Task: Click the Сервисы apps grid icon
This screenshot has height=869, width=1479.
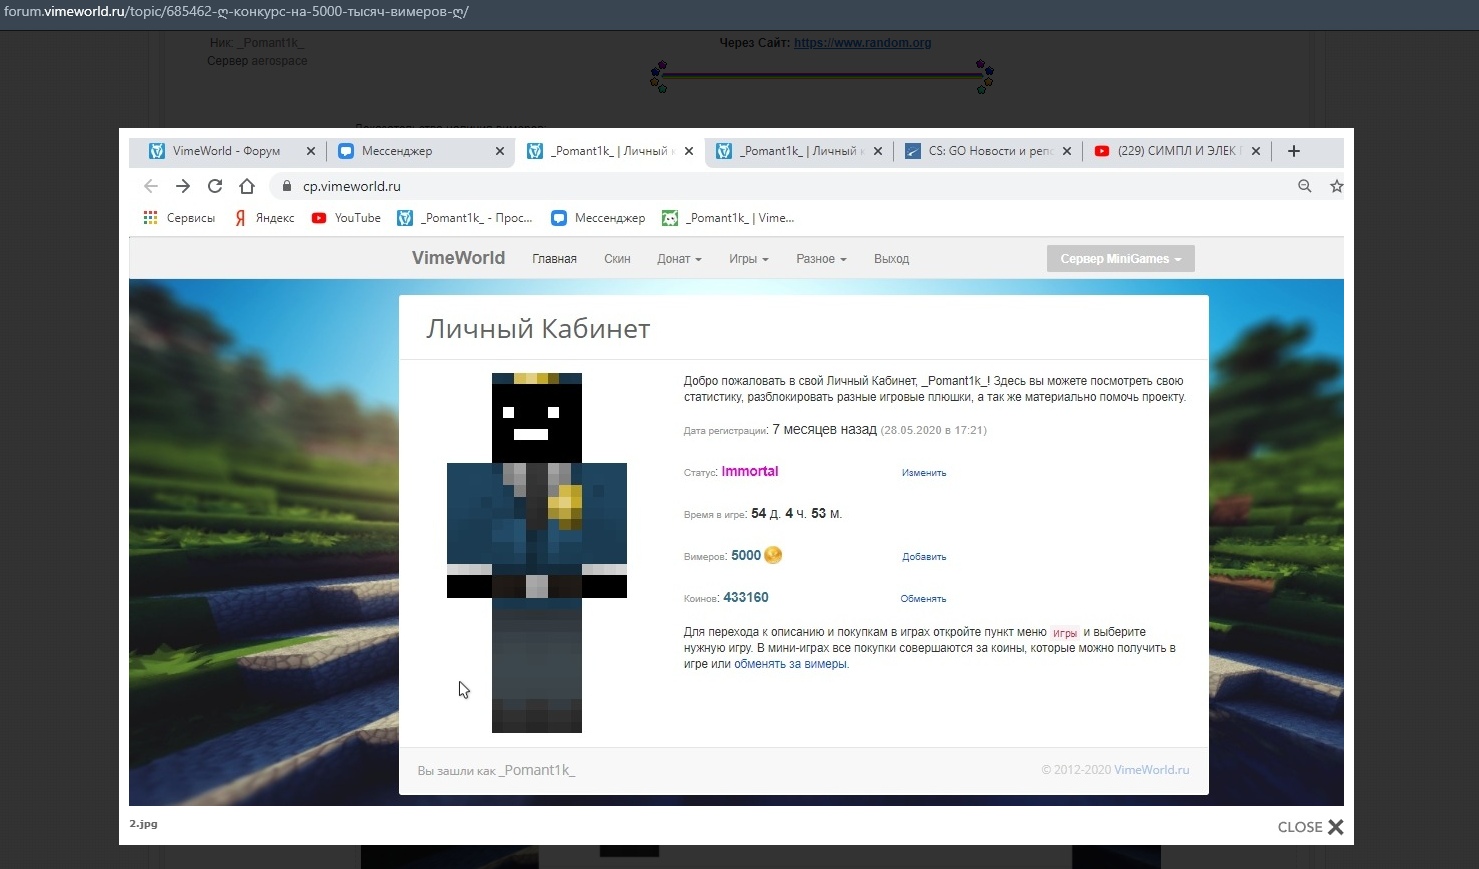Action: (151, 218)
